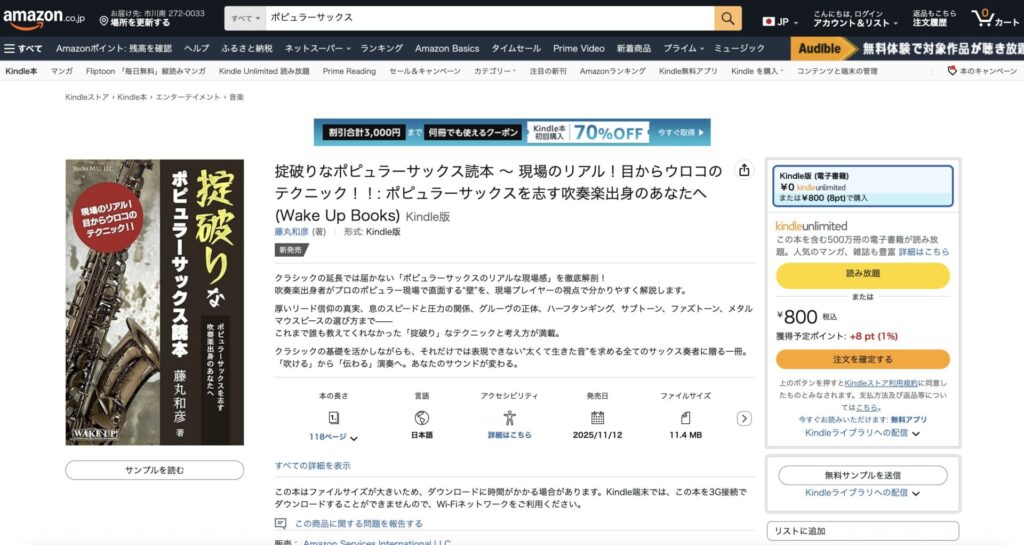Expand the 118ページ page count dropdown
The height and width of the screenshot is (545, 1024).
(334, 437)
